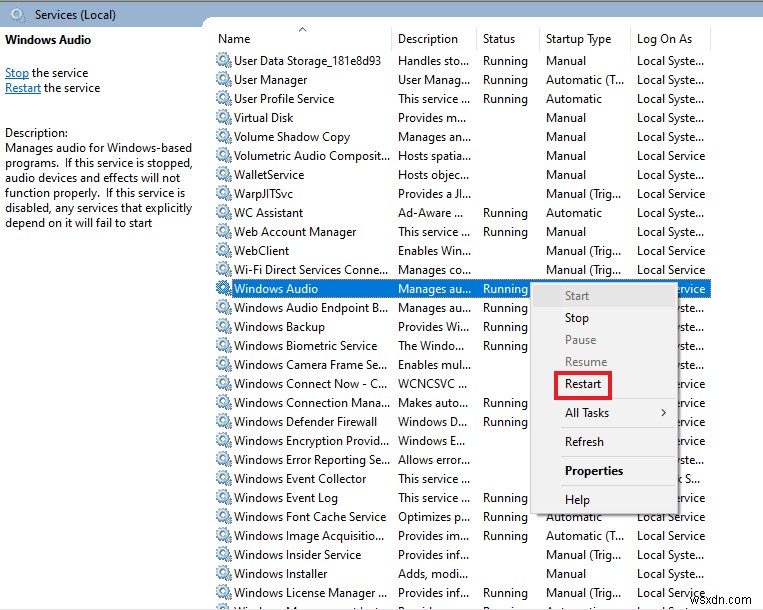Select the Windows Event Collector icon
The image size is (763, 610).
(x=223, y=478)
